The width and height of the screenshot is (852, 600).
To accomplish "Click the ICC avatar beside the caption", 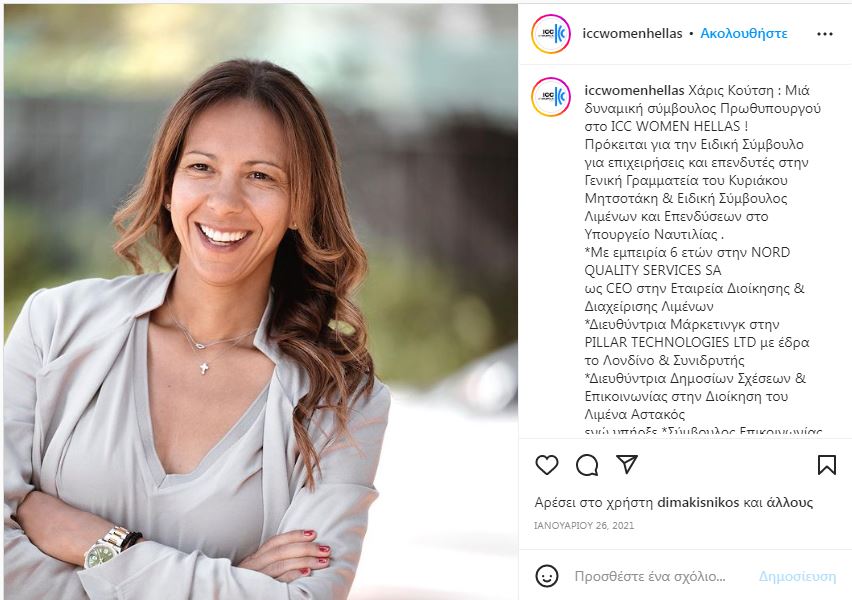I will point(551,97).
